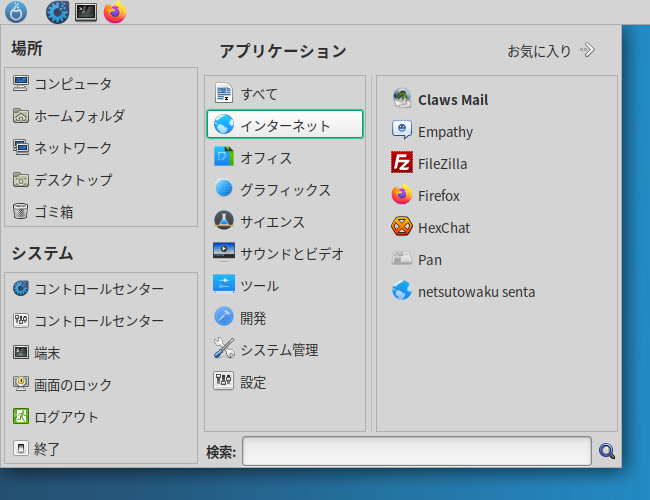Screen dimensions: 650x500
Task: Select the オフィス category
Action: point(285,158)
